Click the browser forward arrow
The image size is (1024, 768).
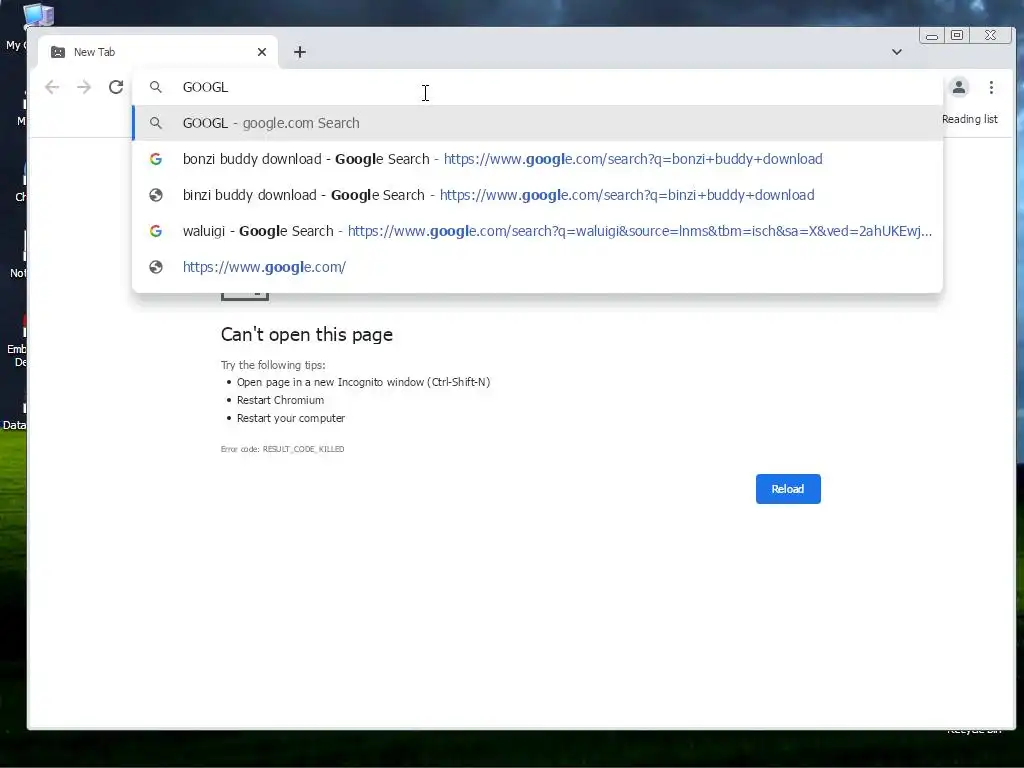pyautogui.click(x=84, y=87)
